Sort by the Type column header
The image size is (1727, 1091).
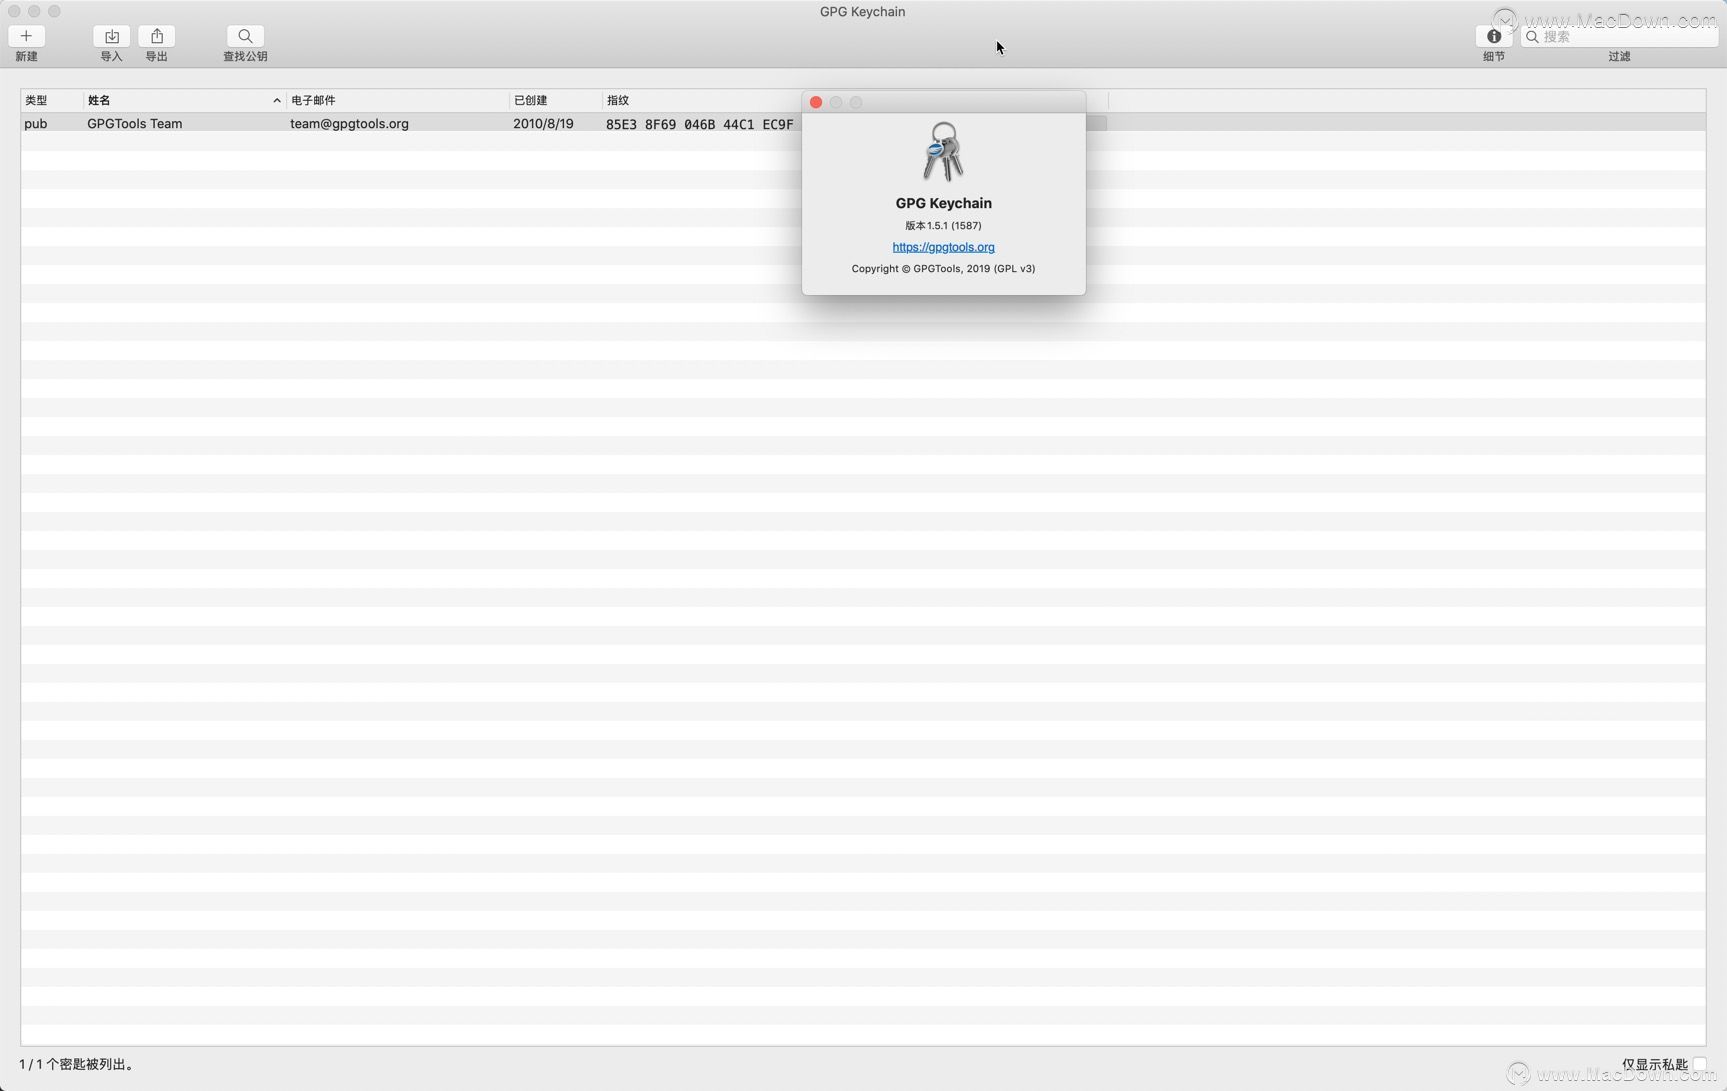tap(51, 100)
